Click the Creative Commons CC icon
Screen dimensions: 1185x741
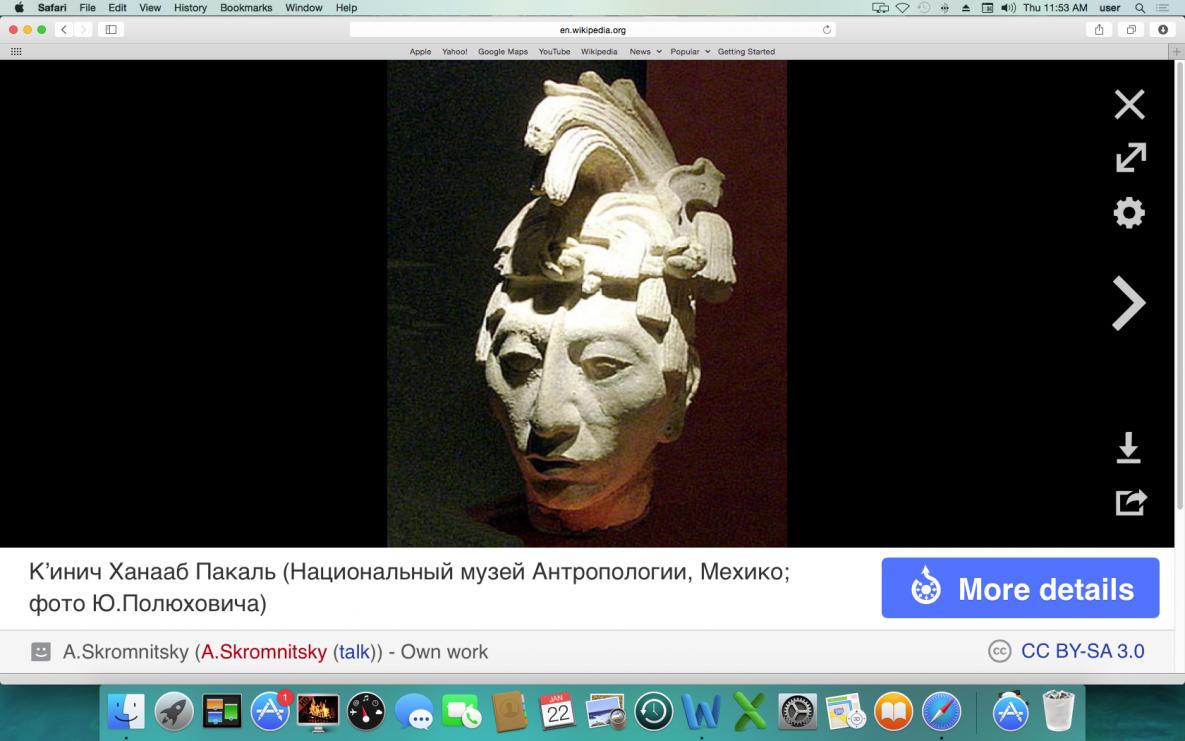click(999, 651)
